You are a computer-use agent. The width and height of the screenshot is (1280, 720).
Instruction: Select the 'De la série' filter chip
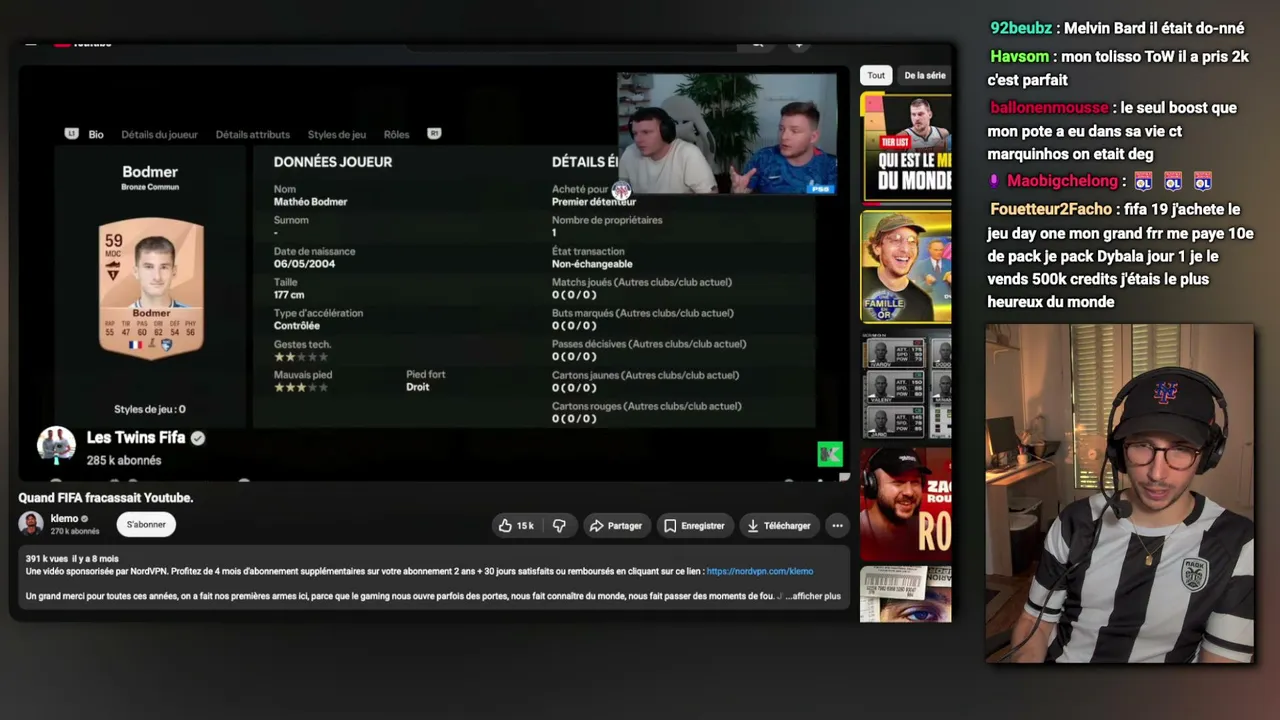click(x=925, y=75)
